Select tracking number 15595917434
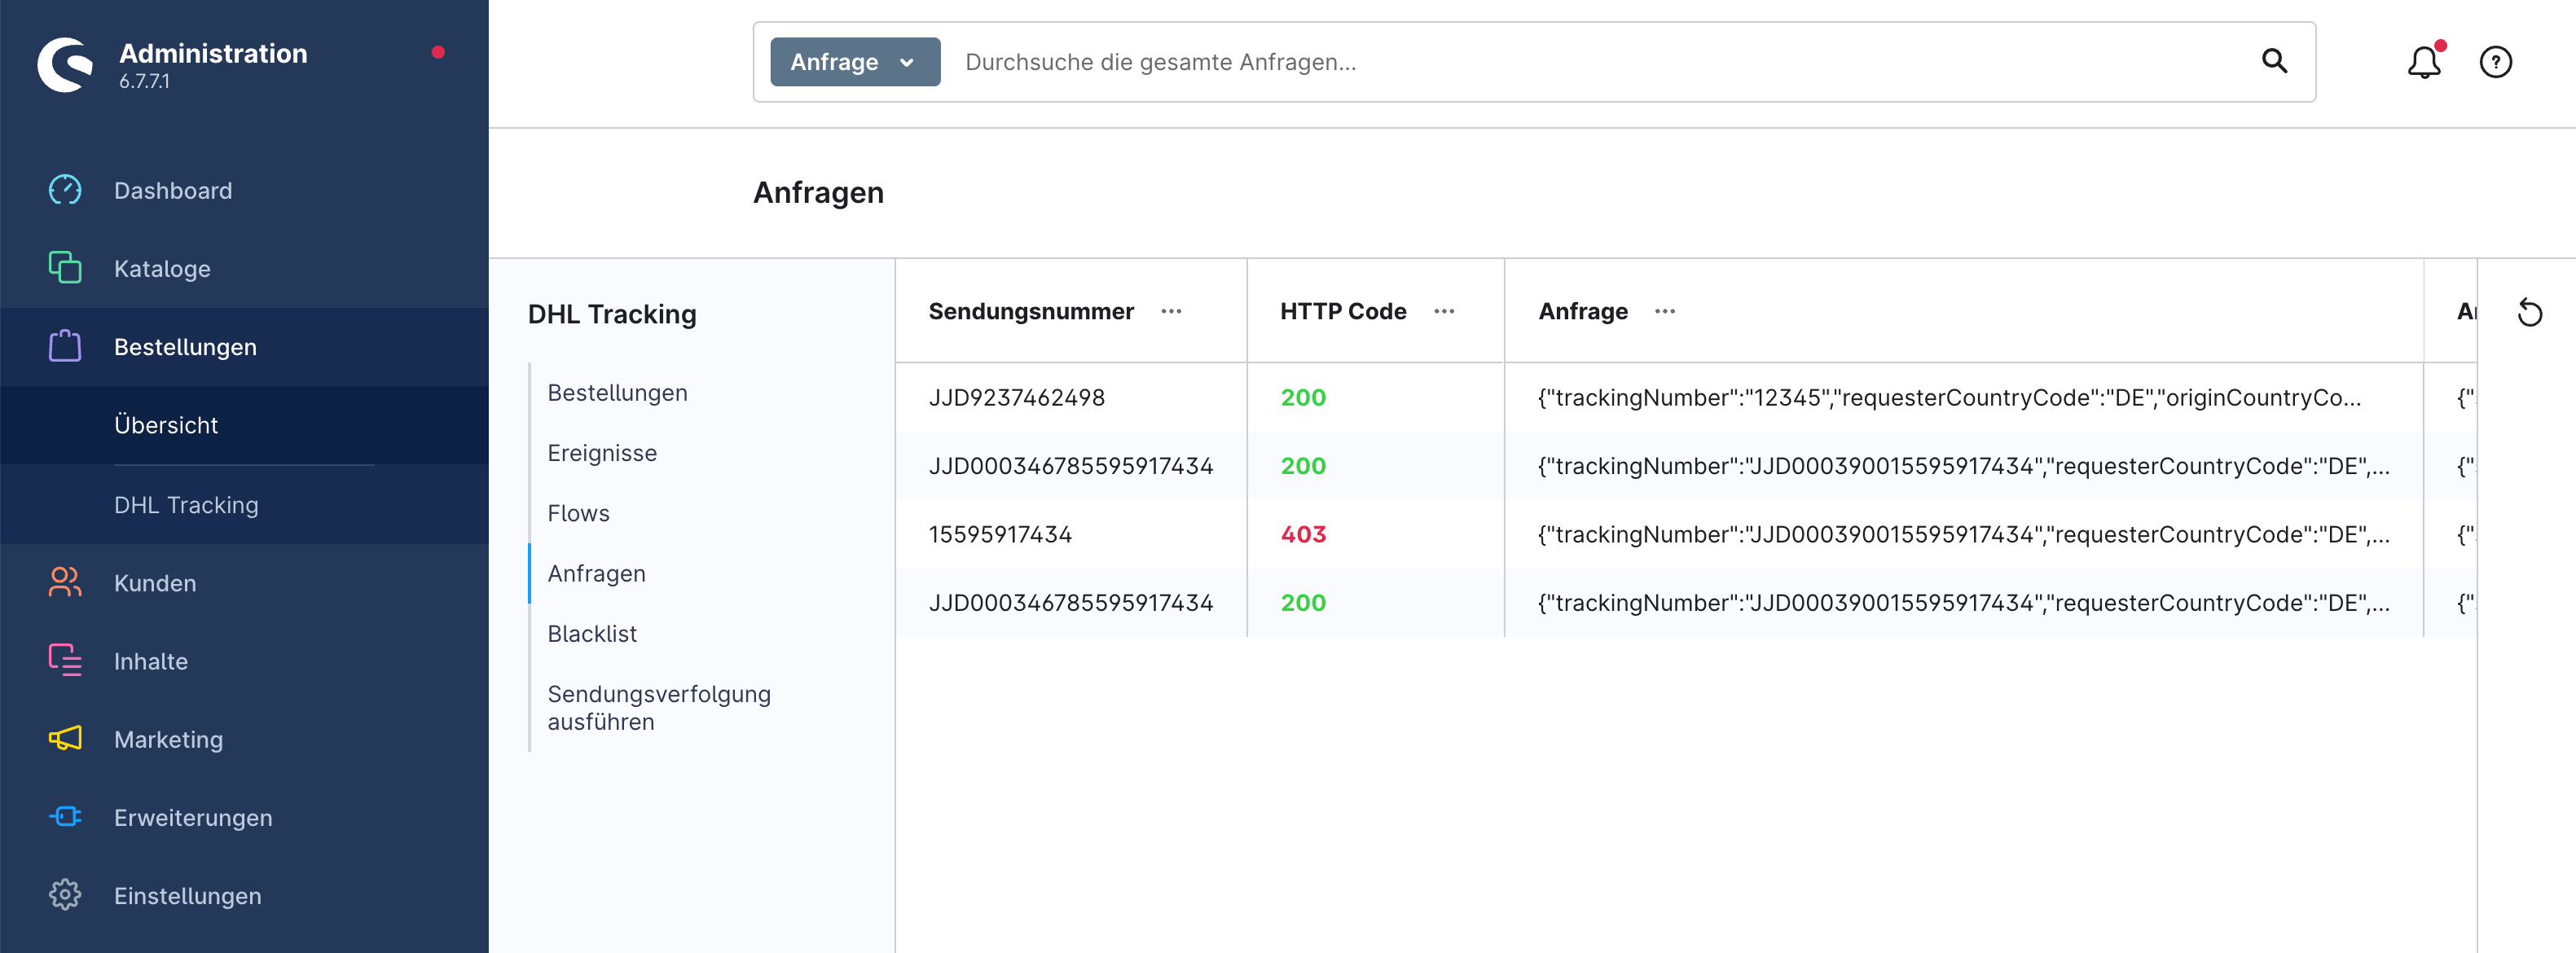 click(x=1000, y=534)
